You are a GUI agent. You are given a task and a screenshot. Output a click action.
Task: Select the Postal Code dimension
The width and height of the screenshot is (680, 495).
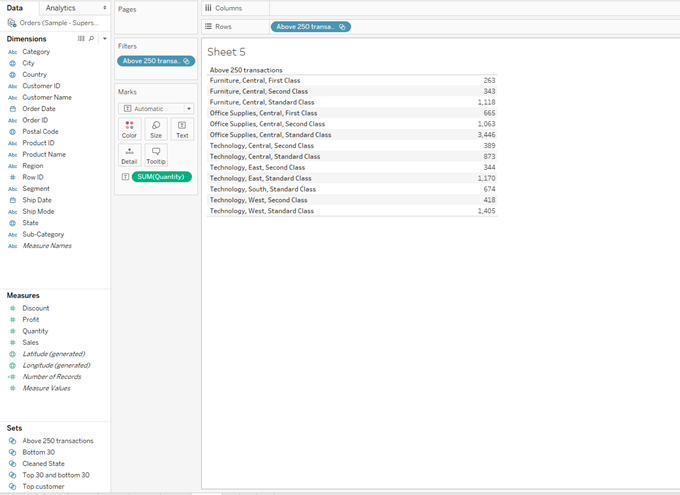[40, 131]
